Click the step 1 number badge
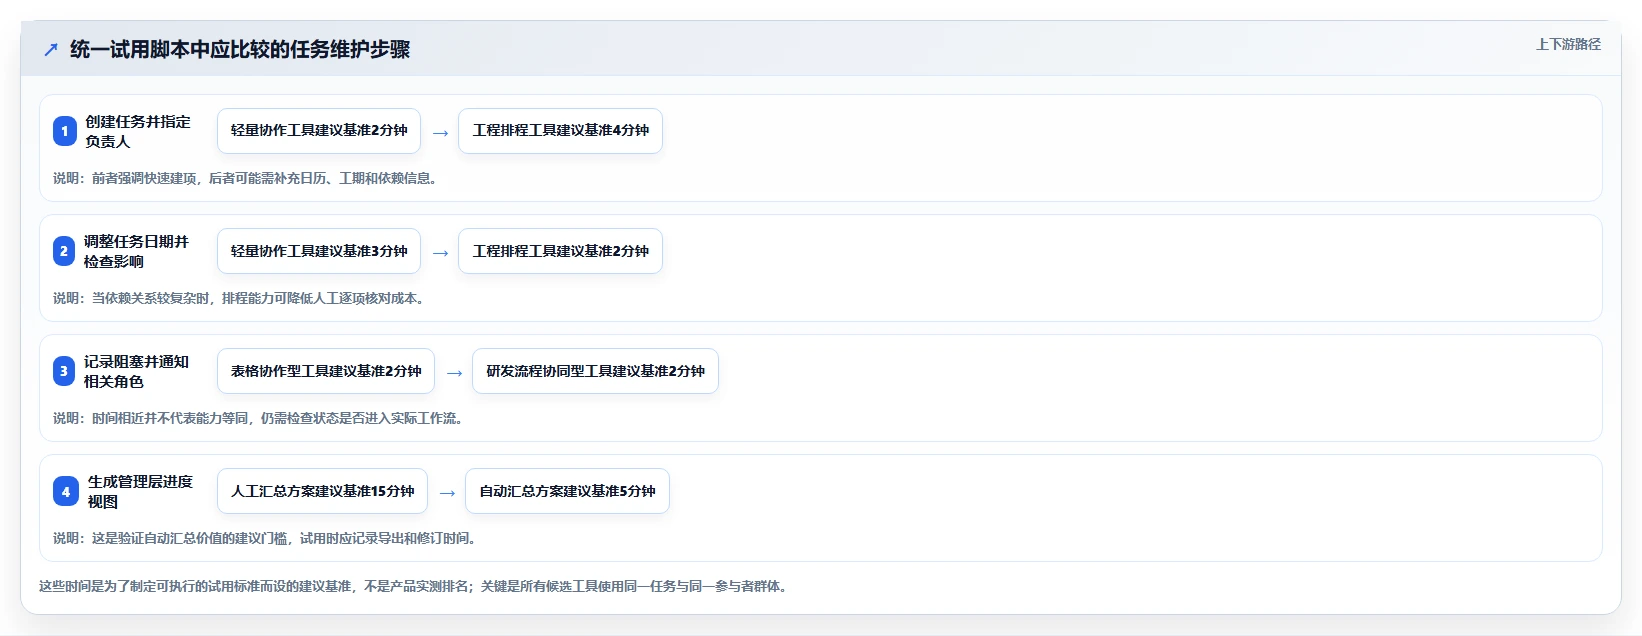 pyautogui.click(x=65, y=131)
